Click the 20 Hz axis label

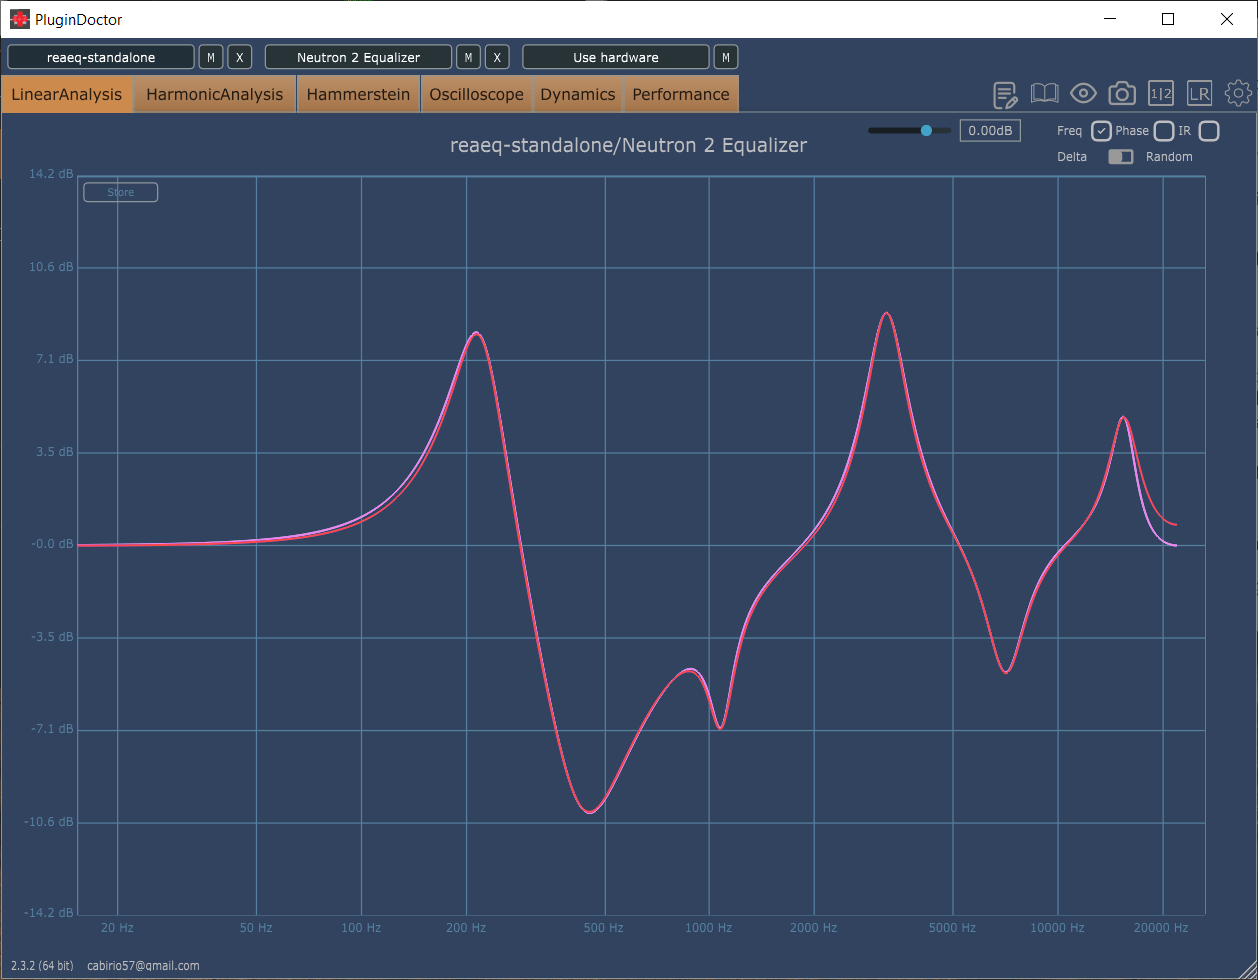coord(118,928)
